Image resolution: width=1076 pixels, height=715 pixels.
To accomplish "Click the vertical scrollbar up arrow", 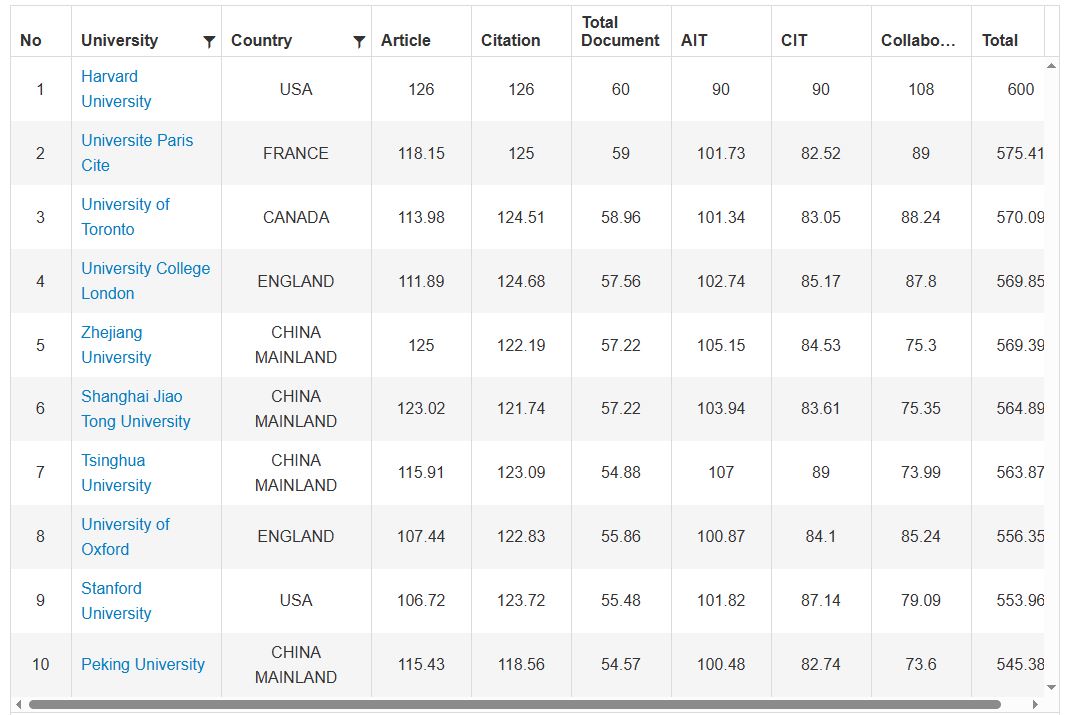I will point(1051,66).
